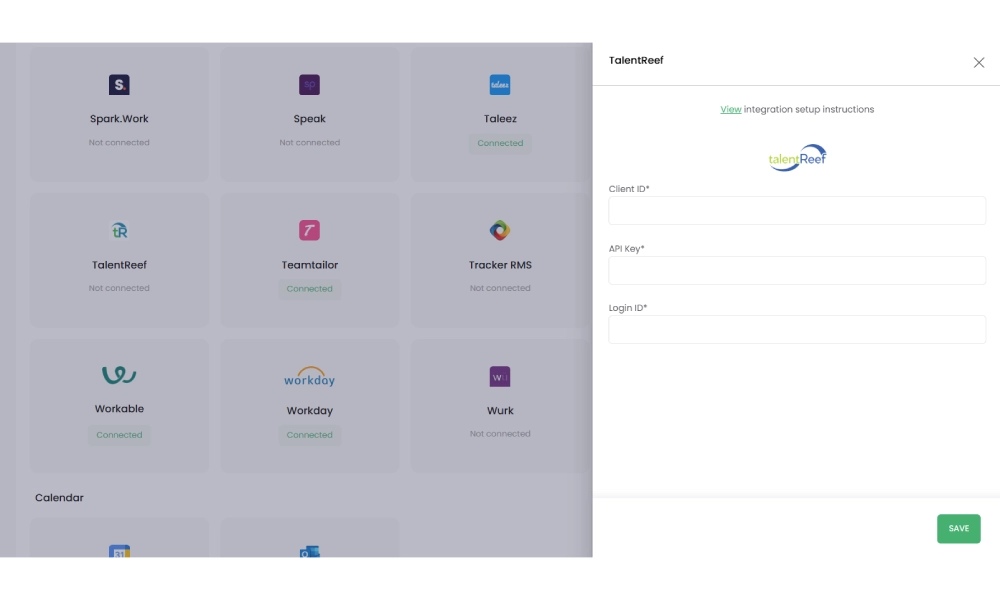Click the Workable Connected status badge
This screenshot has height=600, width=1000.
119,435
